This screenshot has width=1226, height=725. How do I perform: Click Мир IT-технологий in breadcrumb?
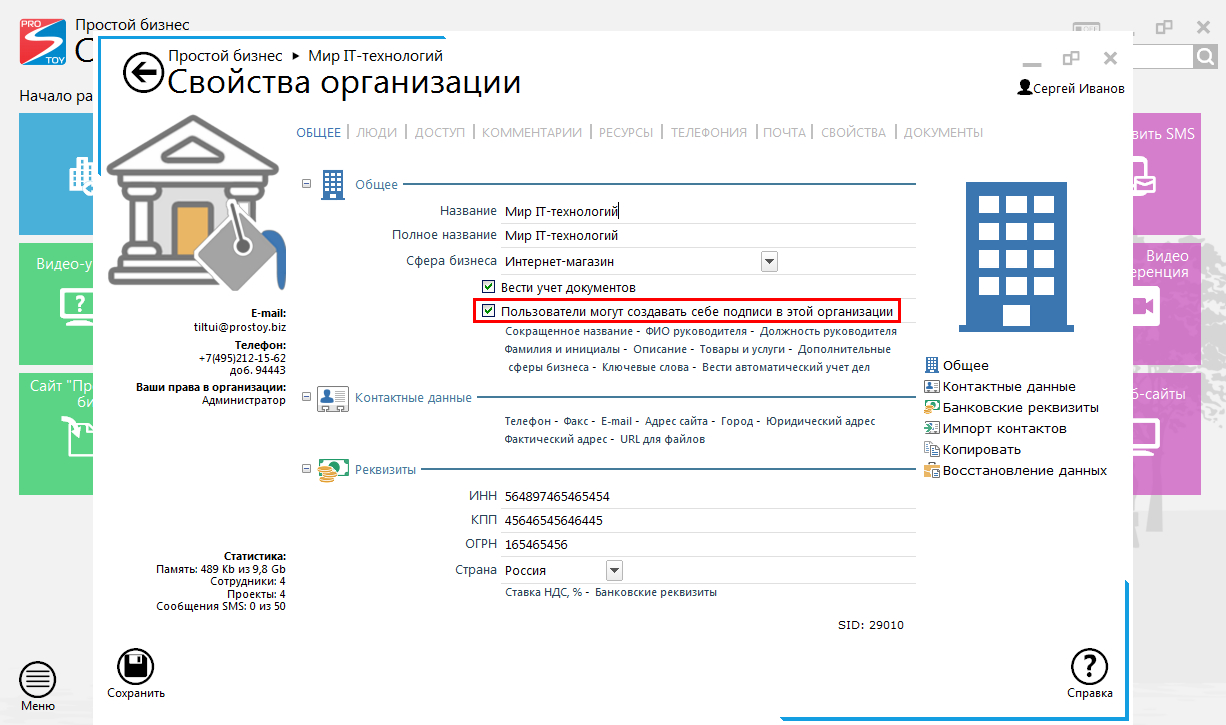375,56
